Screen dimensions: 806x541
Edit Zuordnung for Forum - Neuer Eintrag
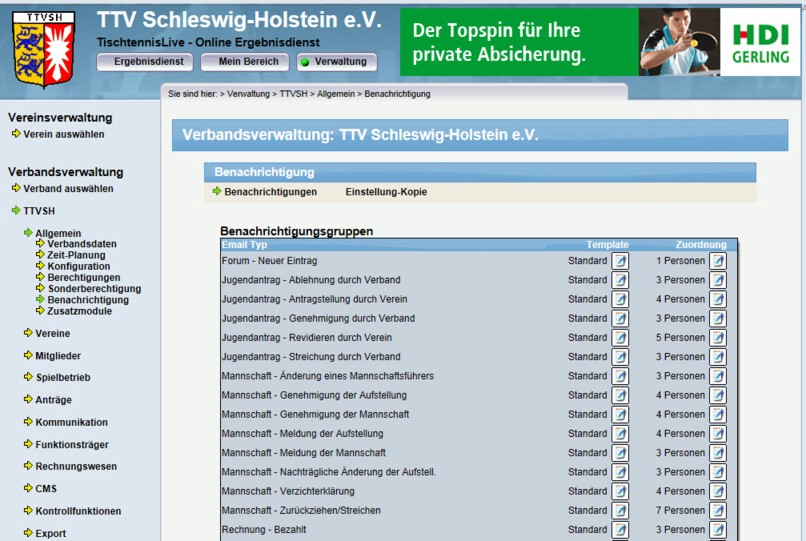point(717,261)
